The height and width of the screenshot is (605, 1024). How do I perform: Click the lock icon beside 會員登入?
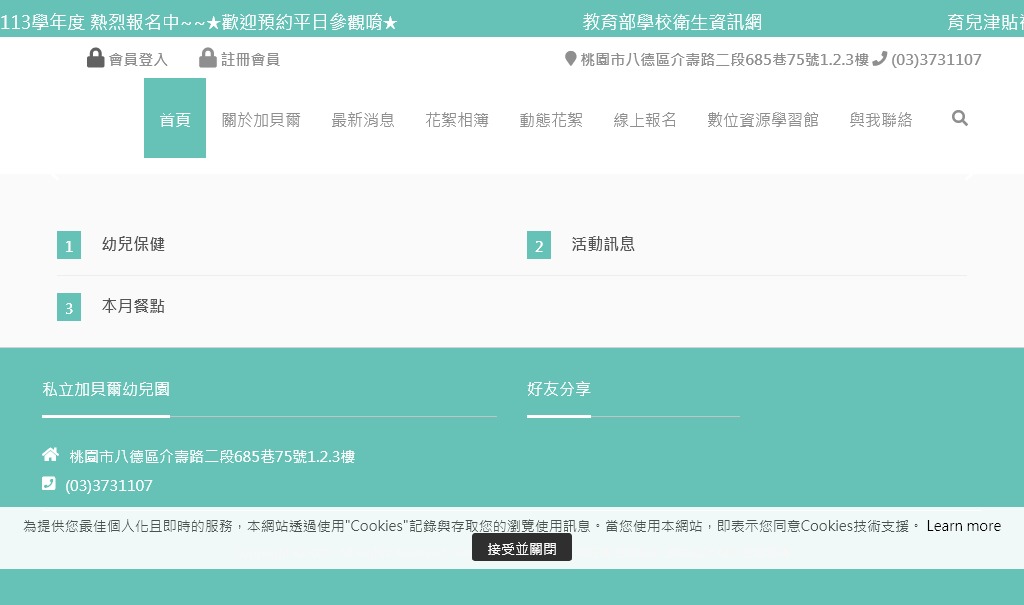[x=96, y=59]
